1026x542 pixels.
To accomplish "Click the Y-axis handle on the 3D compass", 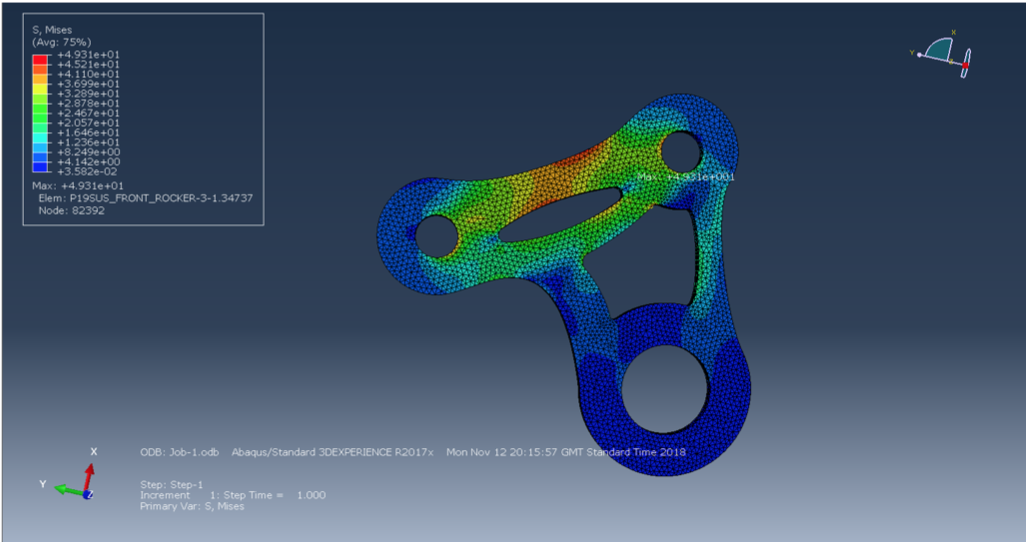I will click(x=920, y=54).
